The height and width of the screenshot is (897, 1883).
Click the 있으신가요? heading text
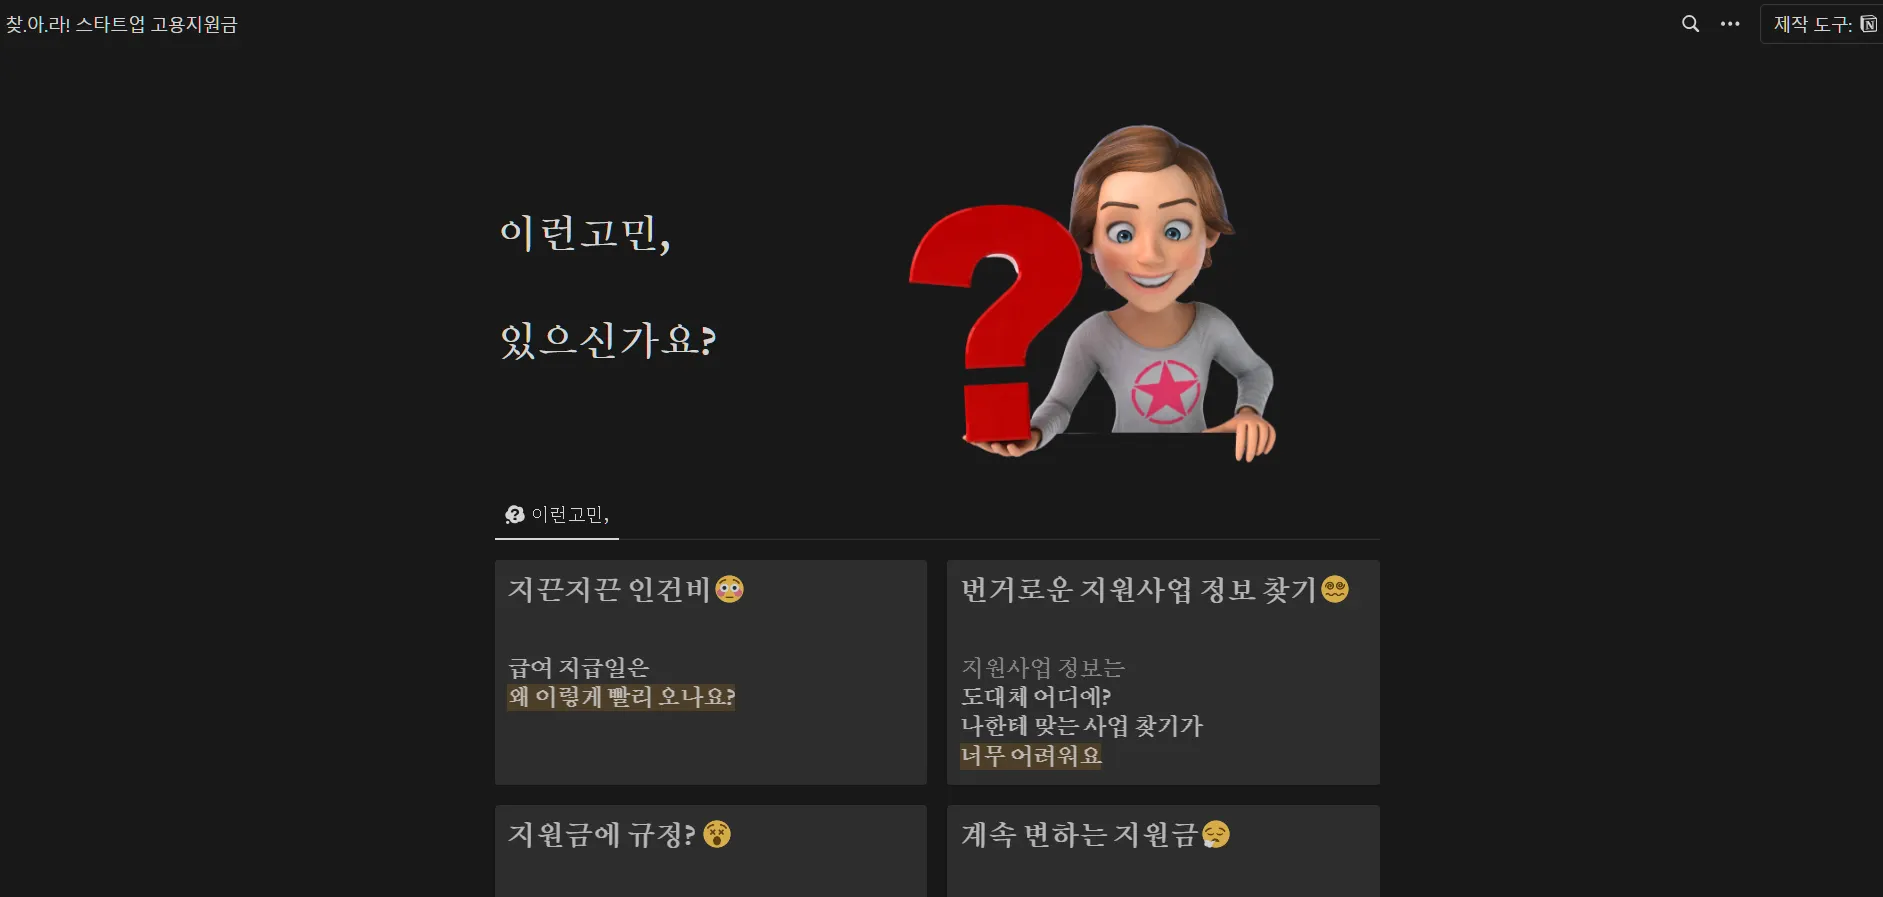coord(608,340)
